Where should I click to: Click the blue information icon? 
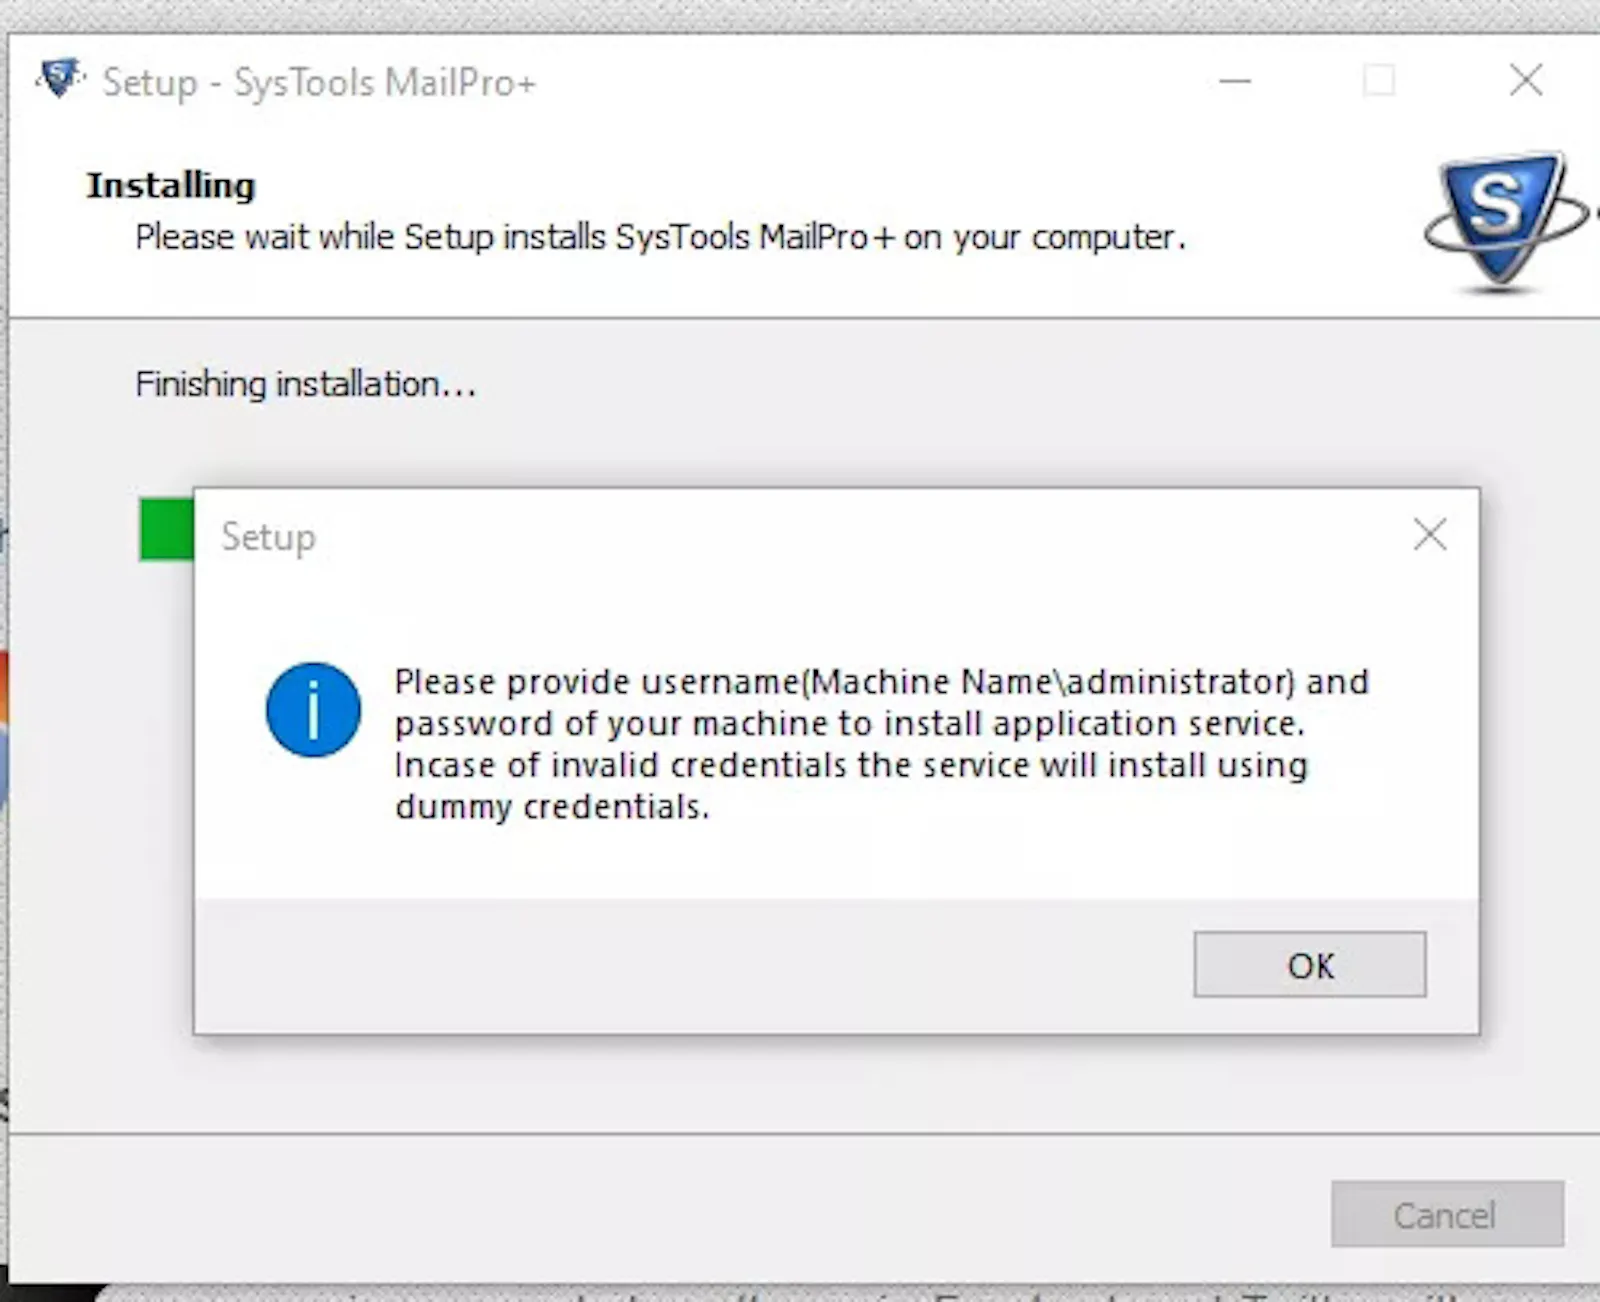tap(313, 710)
